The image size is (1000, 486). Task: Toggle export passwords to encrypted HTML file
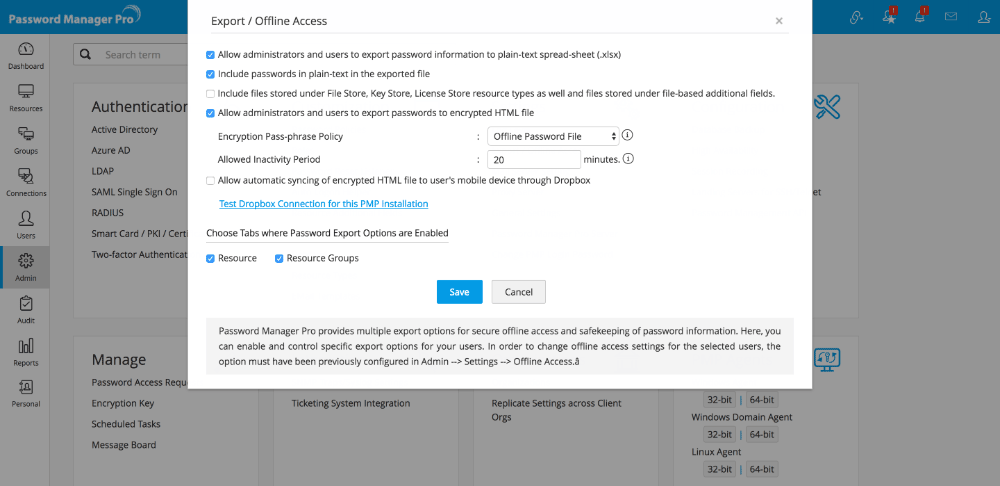coord(210,113)
